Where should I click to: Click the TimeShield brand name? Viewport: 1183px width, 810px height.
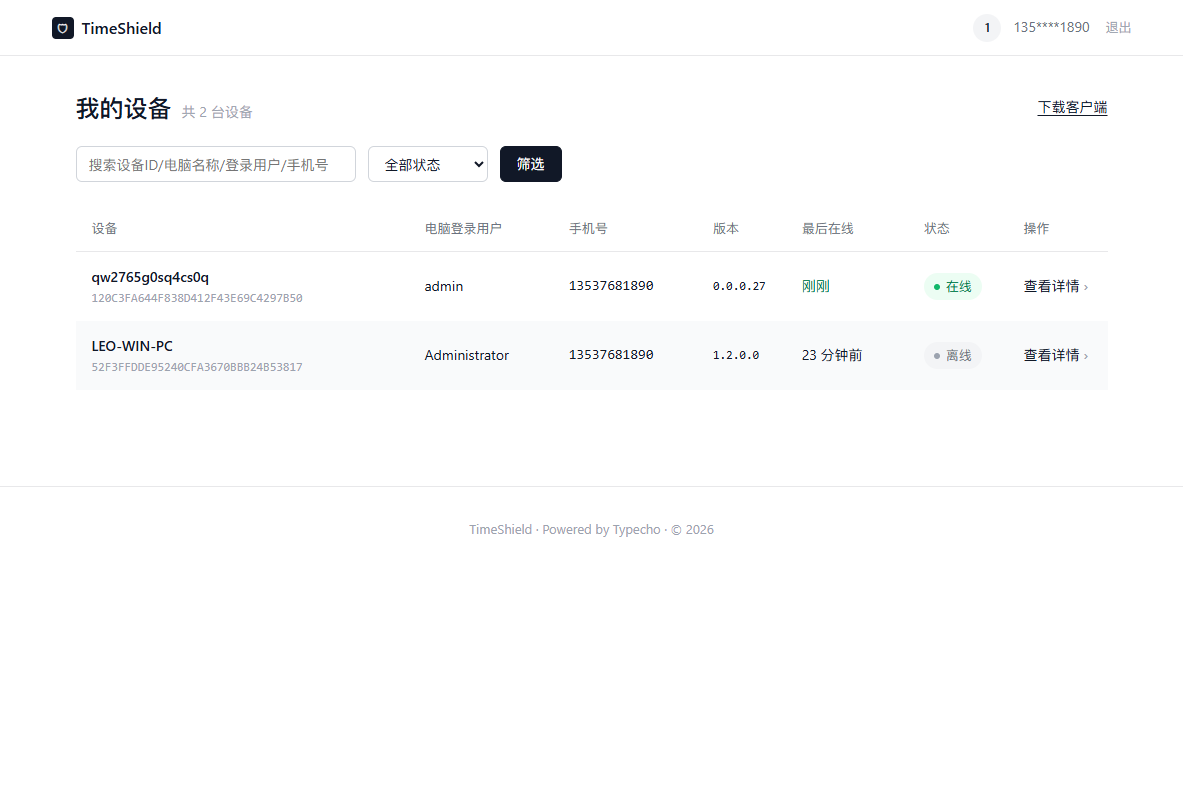[121, 29]
